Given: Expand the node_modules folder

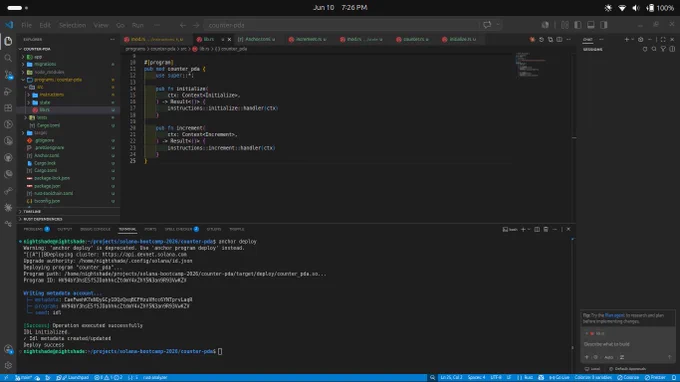Looking at the screenshot, I should (x=23, y=72).
